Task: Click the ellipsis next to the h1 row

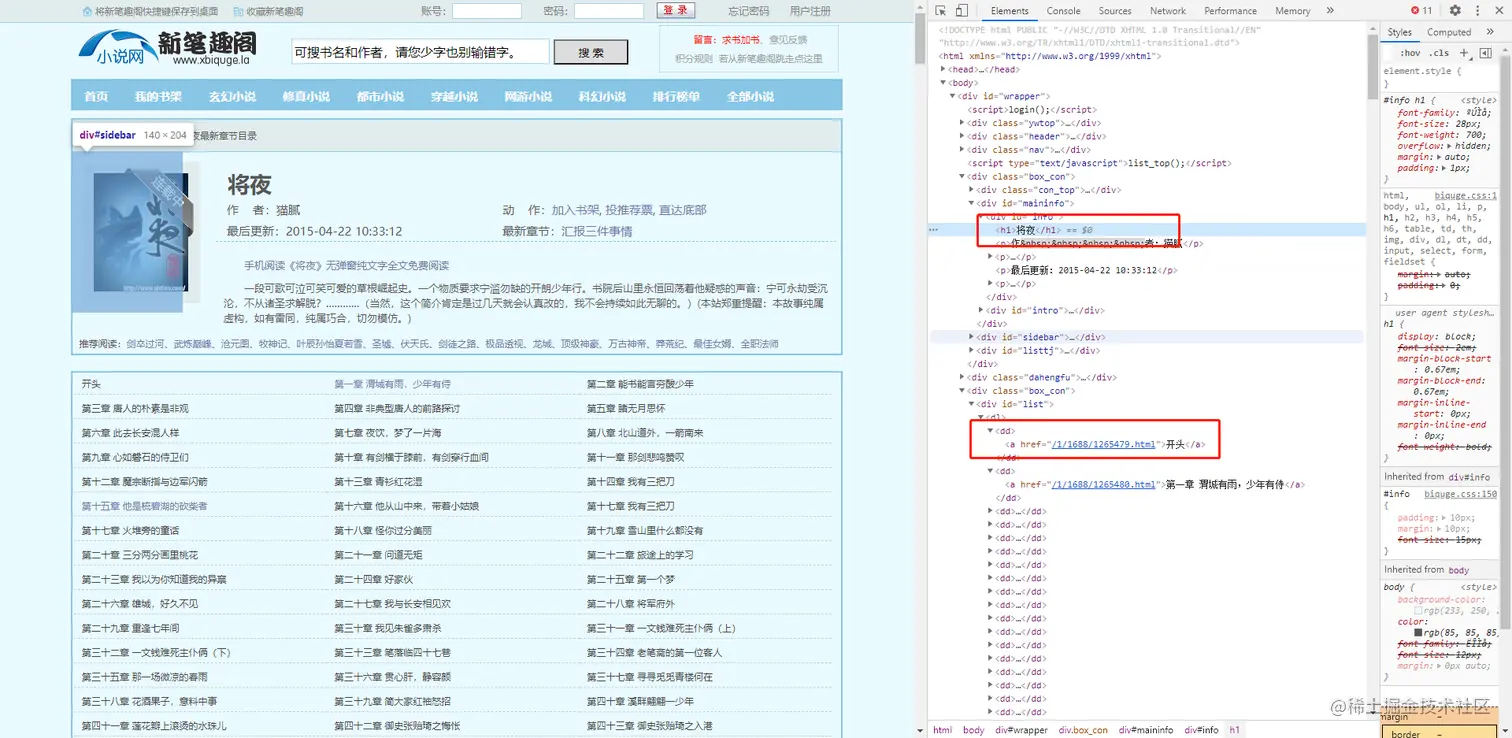Action: (933, 230)
